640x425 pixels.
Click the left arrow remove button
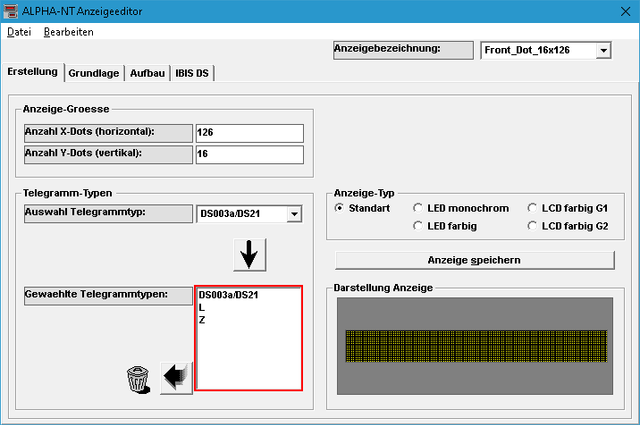176,378
